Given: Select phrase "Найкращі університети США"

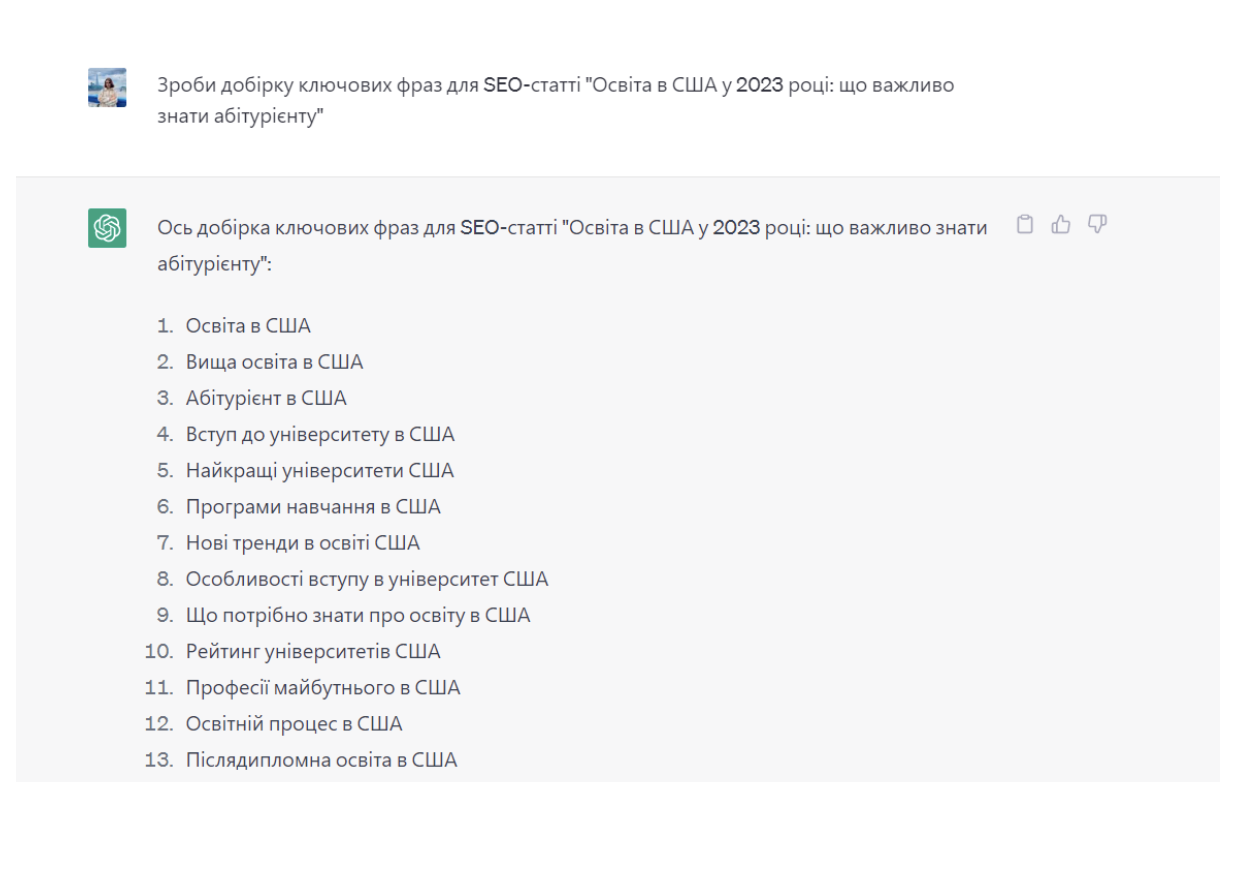Looking at the screenshot, I should point(320,471).
